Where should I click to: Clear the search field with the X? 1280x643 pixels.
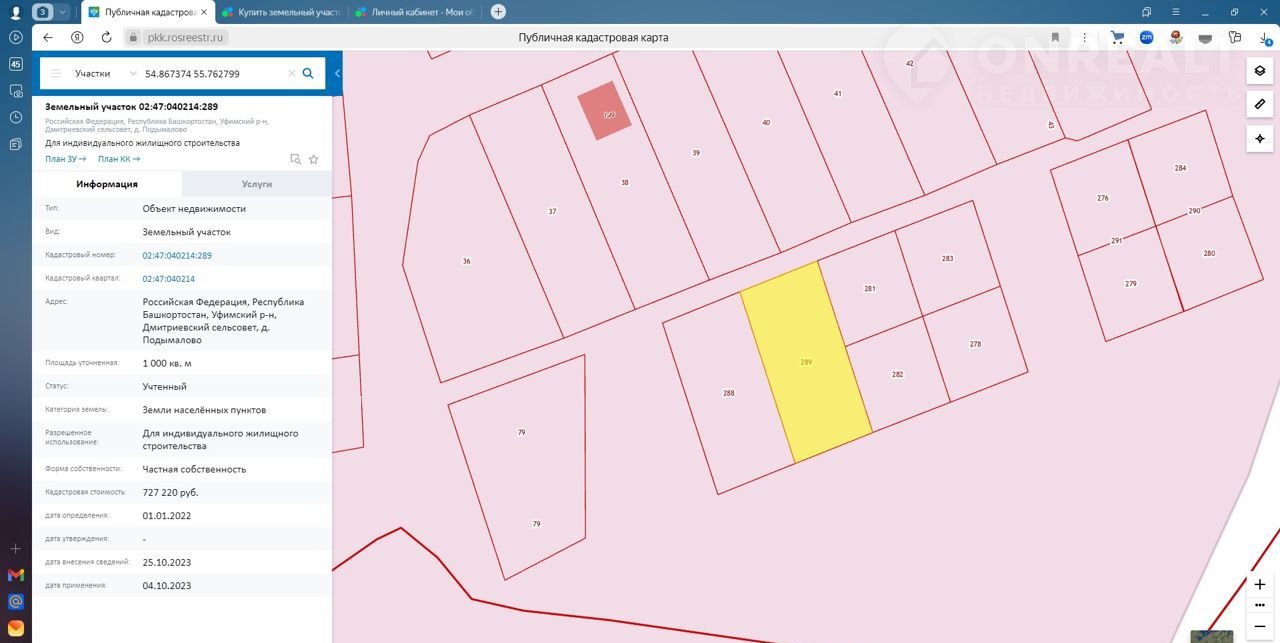pos(292,73)
